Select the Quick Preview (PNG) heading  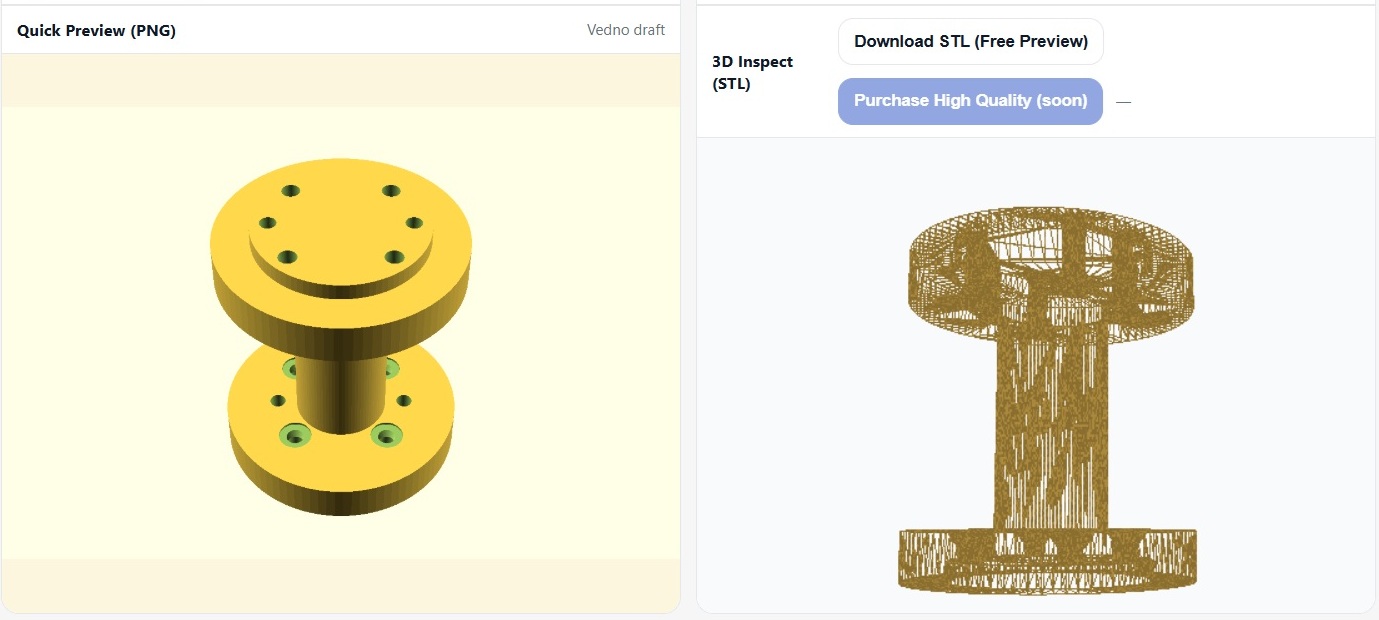96,30
